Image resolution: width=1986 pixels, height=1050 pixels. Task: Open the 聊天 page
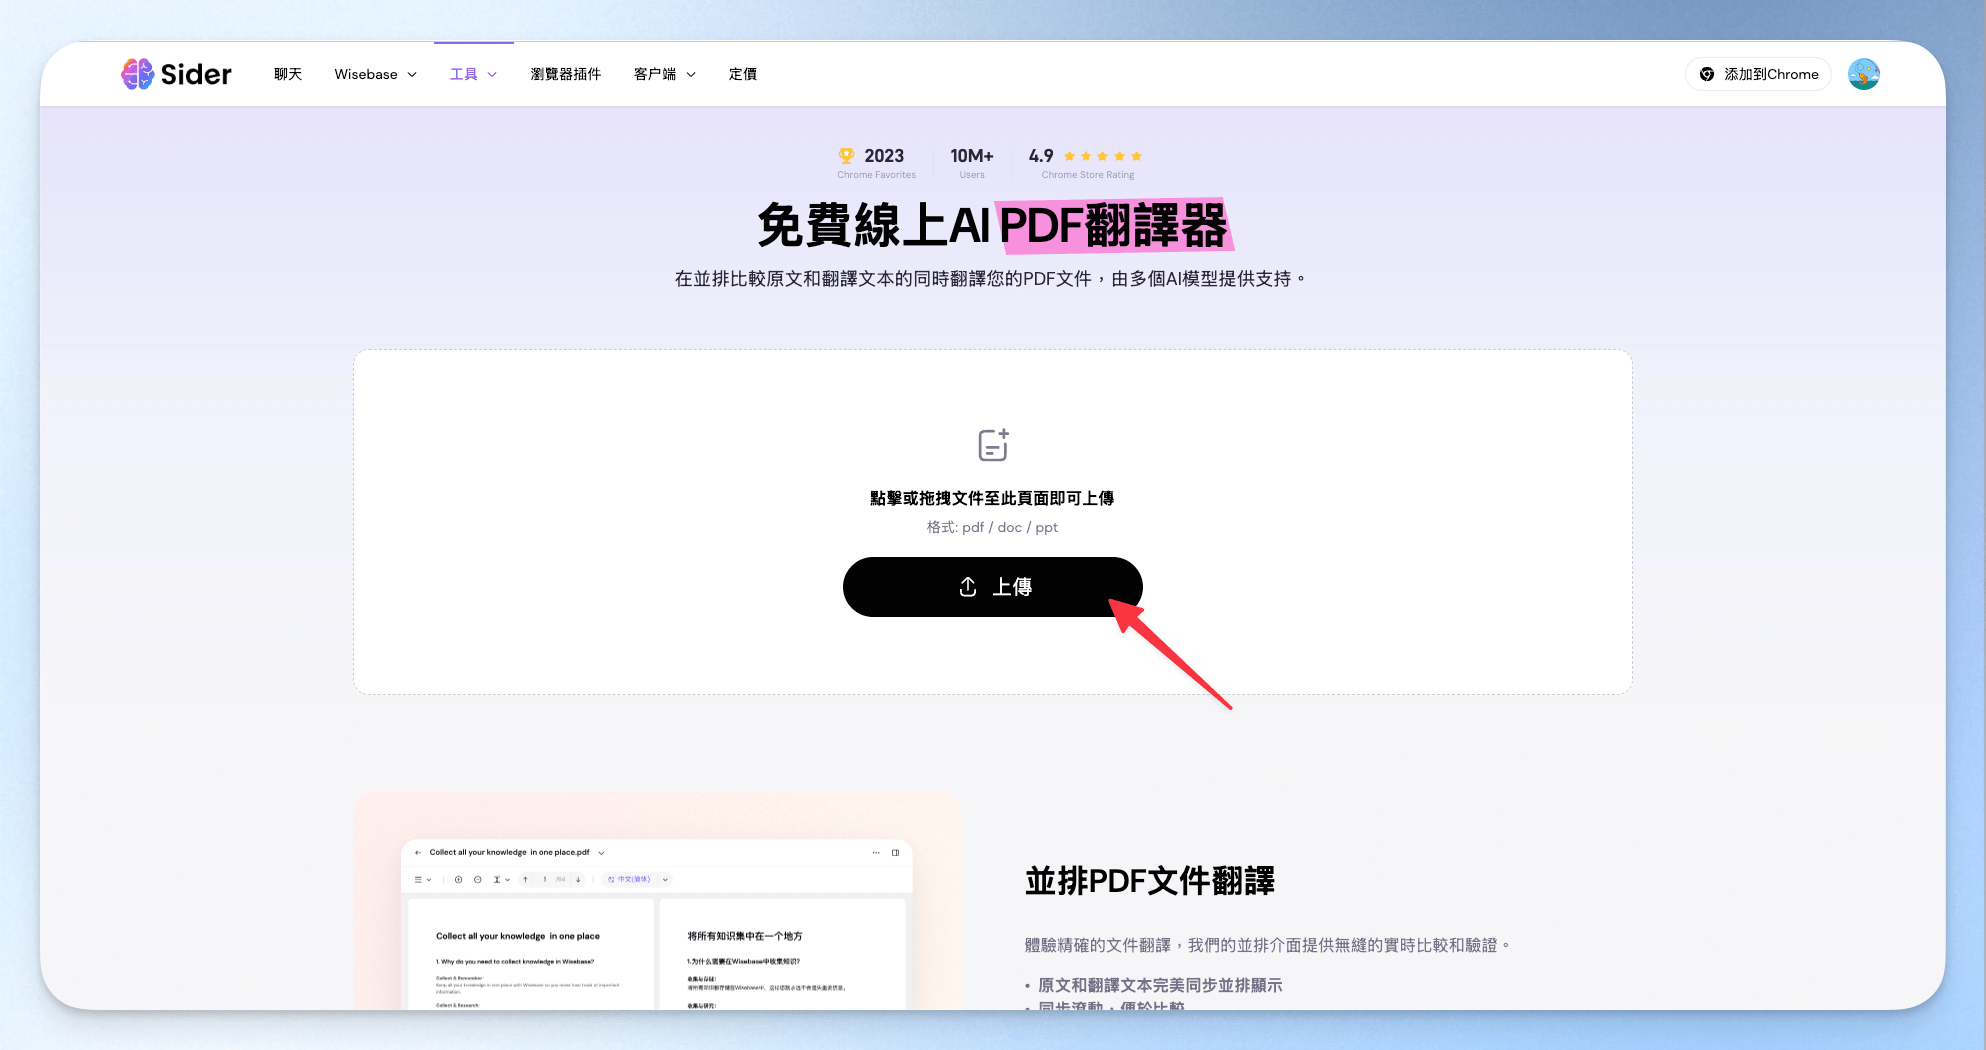tap(288, 74)
